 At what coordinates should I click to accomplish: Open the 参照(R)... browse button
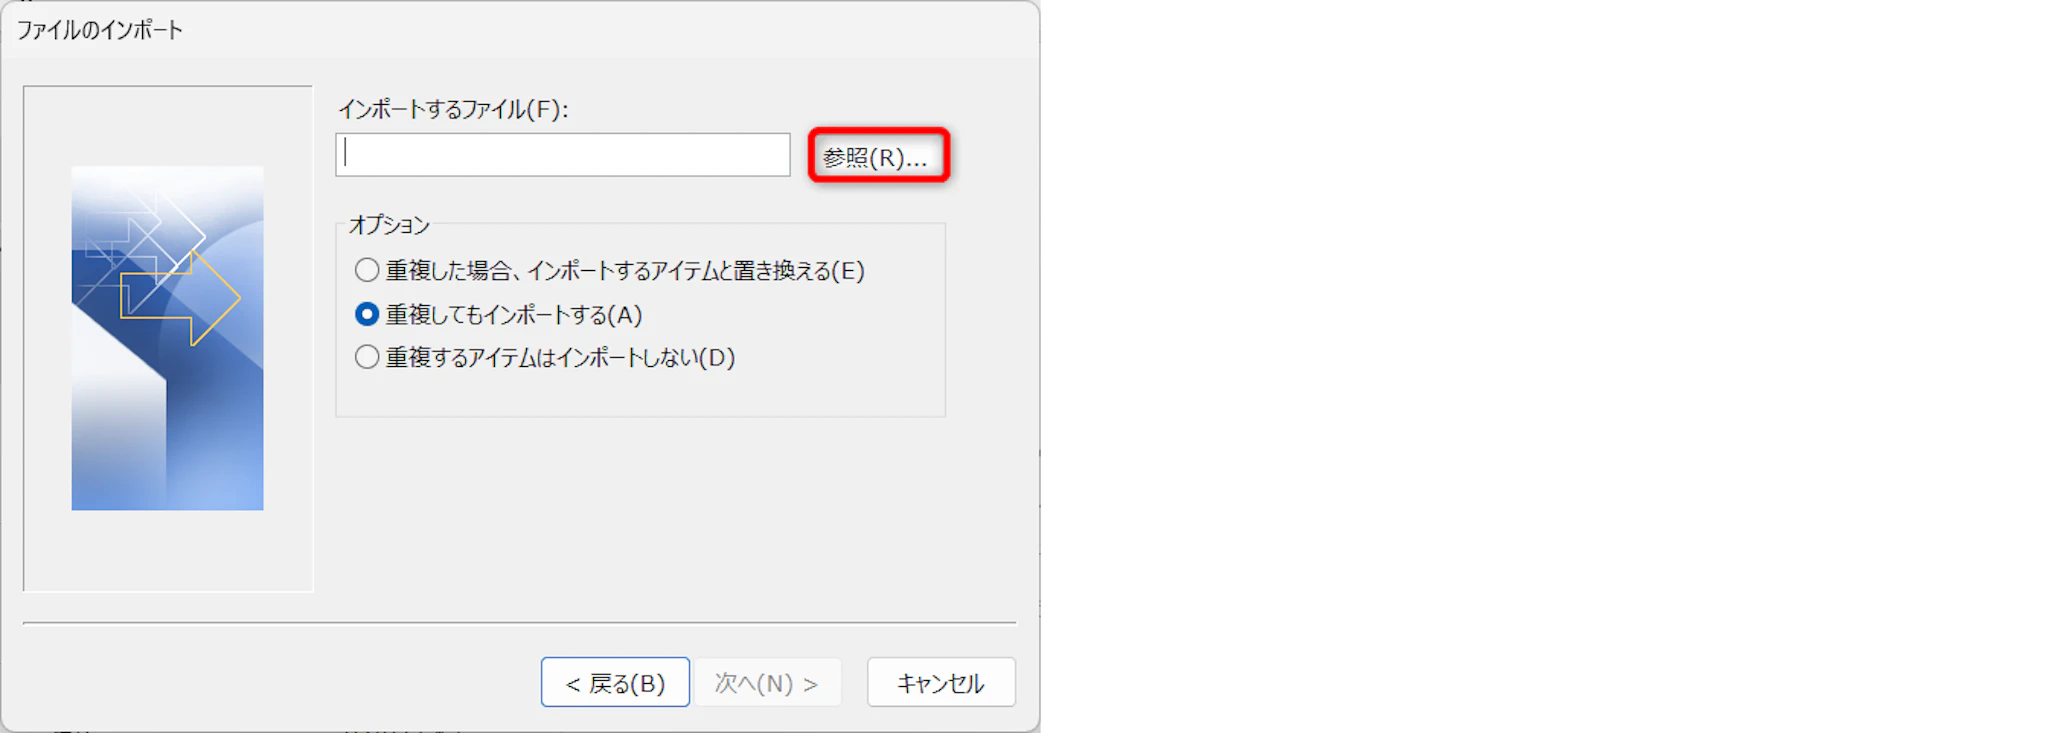tap(879, 156)
